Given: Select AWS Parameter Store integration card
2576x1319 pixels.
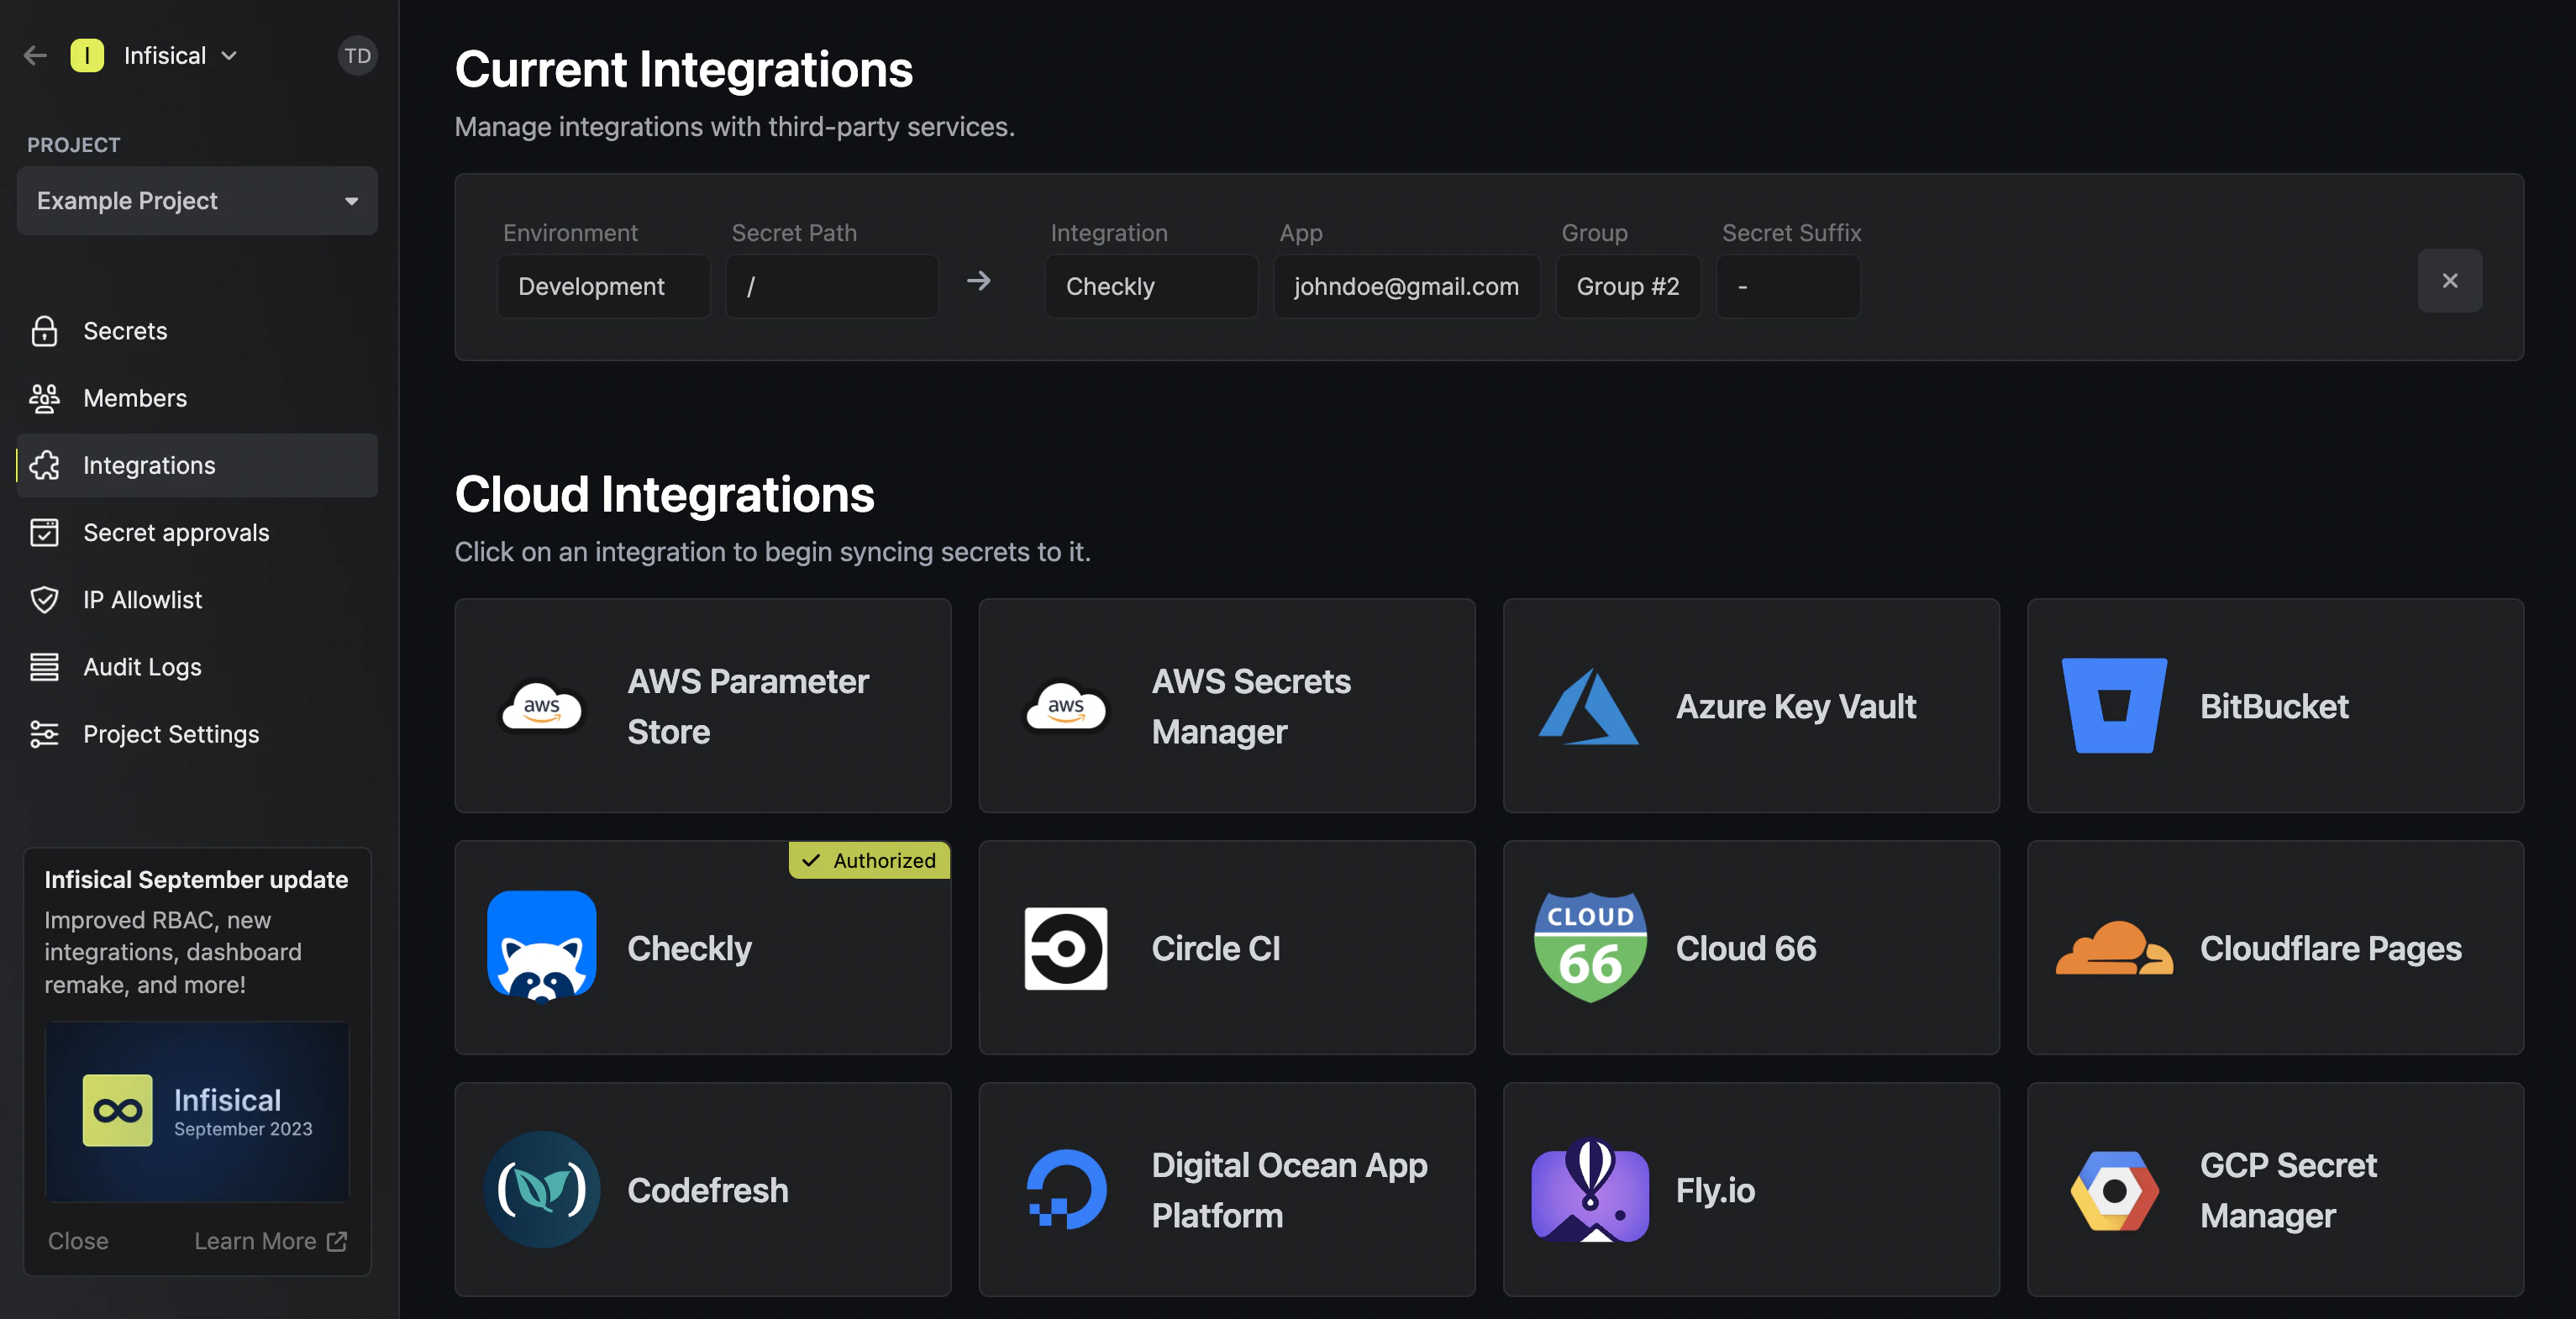Looking at the screenshot, I should 702,706.
